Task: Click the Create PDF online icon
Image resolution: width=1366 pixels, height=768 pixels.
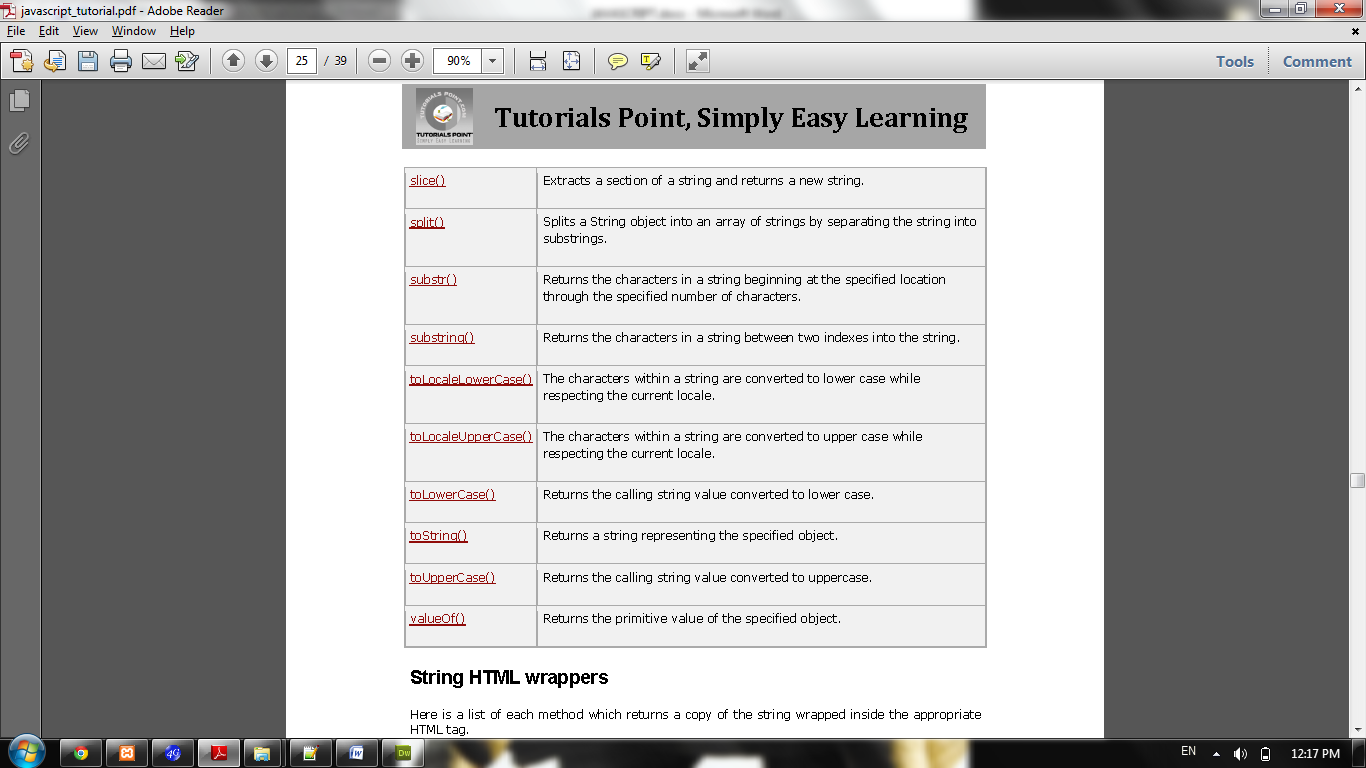Action: (22, 61)
